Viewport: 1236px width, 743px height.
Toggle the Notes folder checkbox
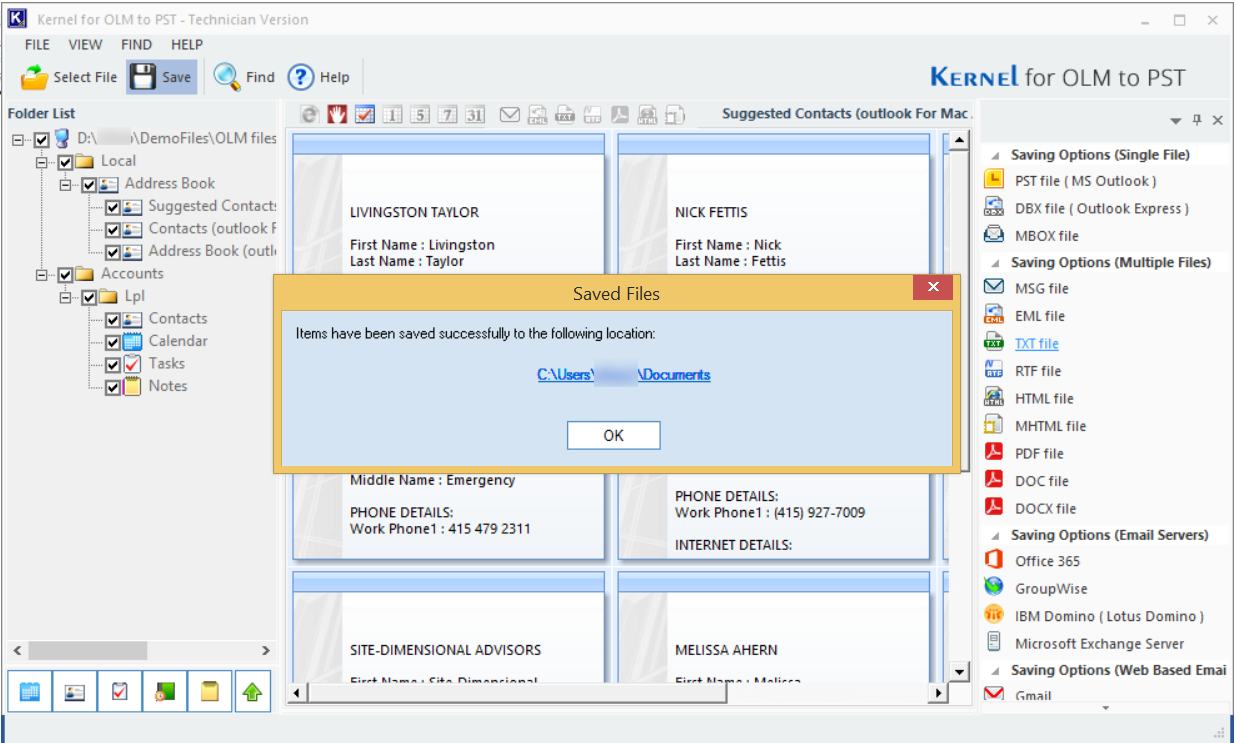(x=112, y=387)
